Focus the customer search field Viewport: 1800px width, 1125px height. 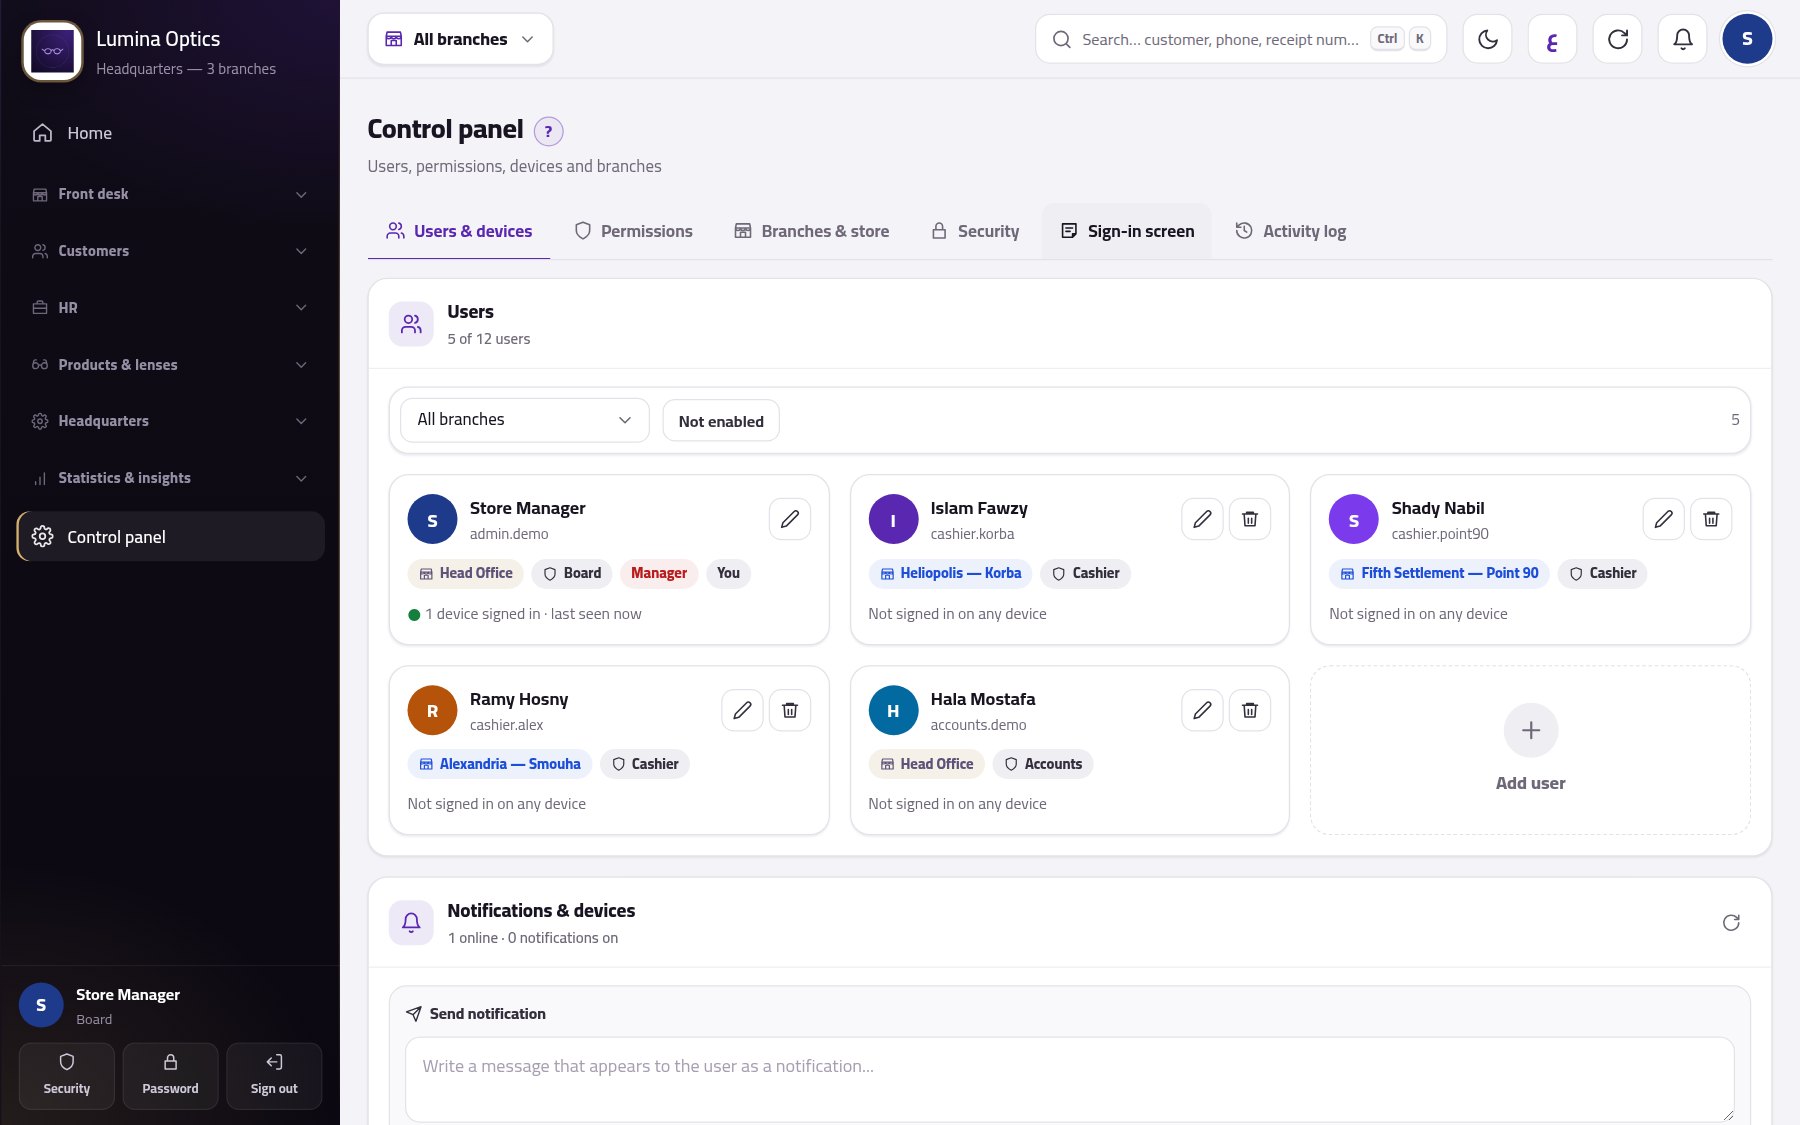pos(1240,39)
